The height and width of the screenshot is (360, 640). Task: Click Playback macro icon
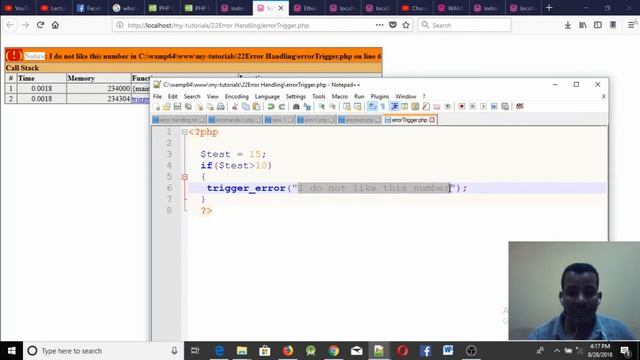click(x=483, y=107)
